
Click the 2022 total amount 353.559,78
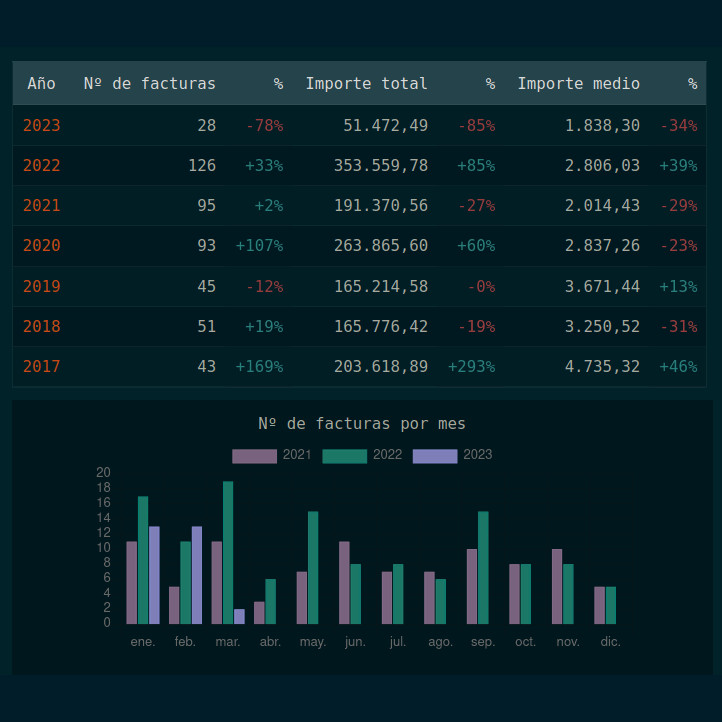[381, 166]
